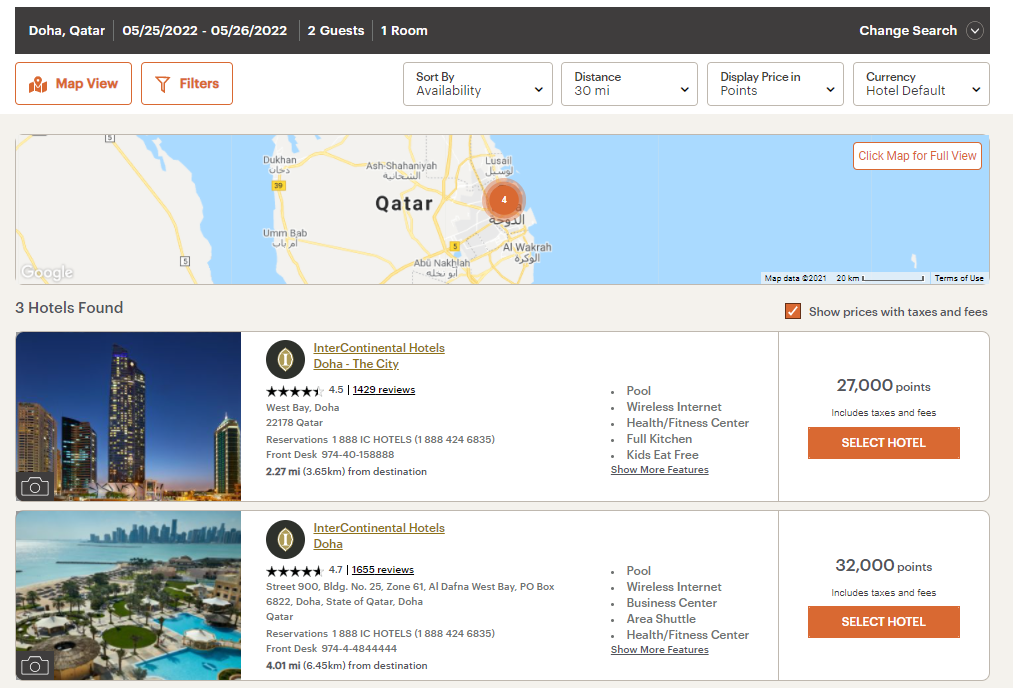Click InterContinental logo for Doha - The City

click(x=285, y=359)
